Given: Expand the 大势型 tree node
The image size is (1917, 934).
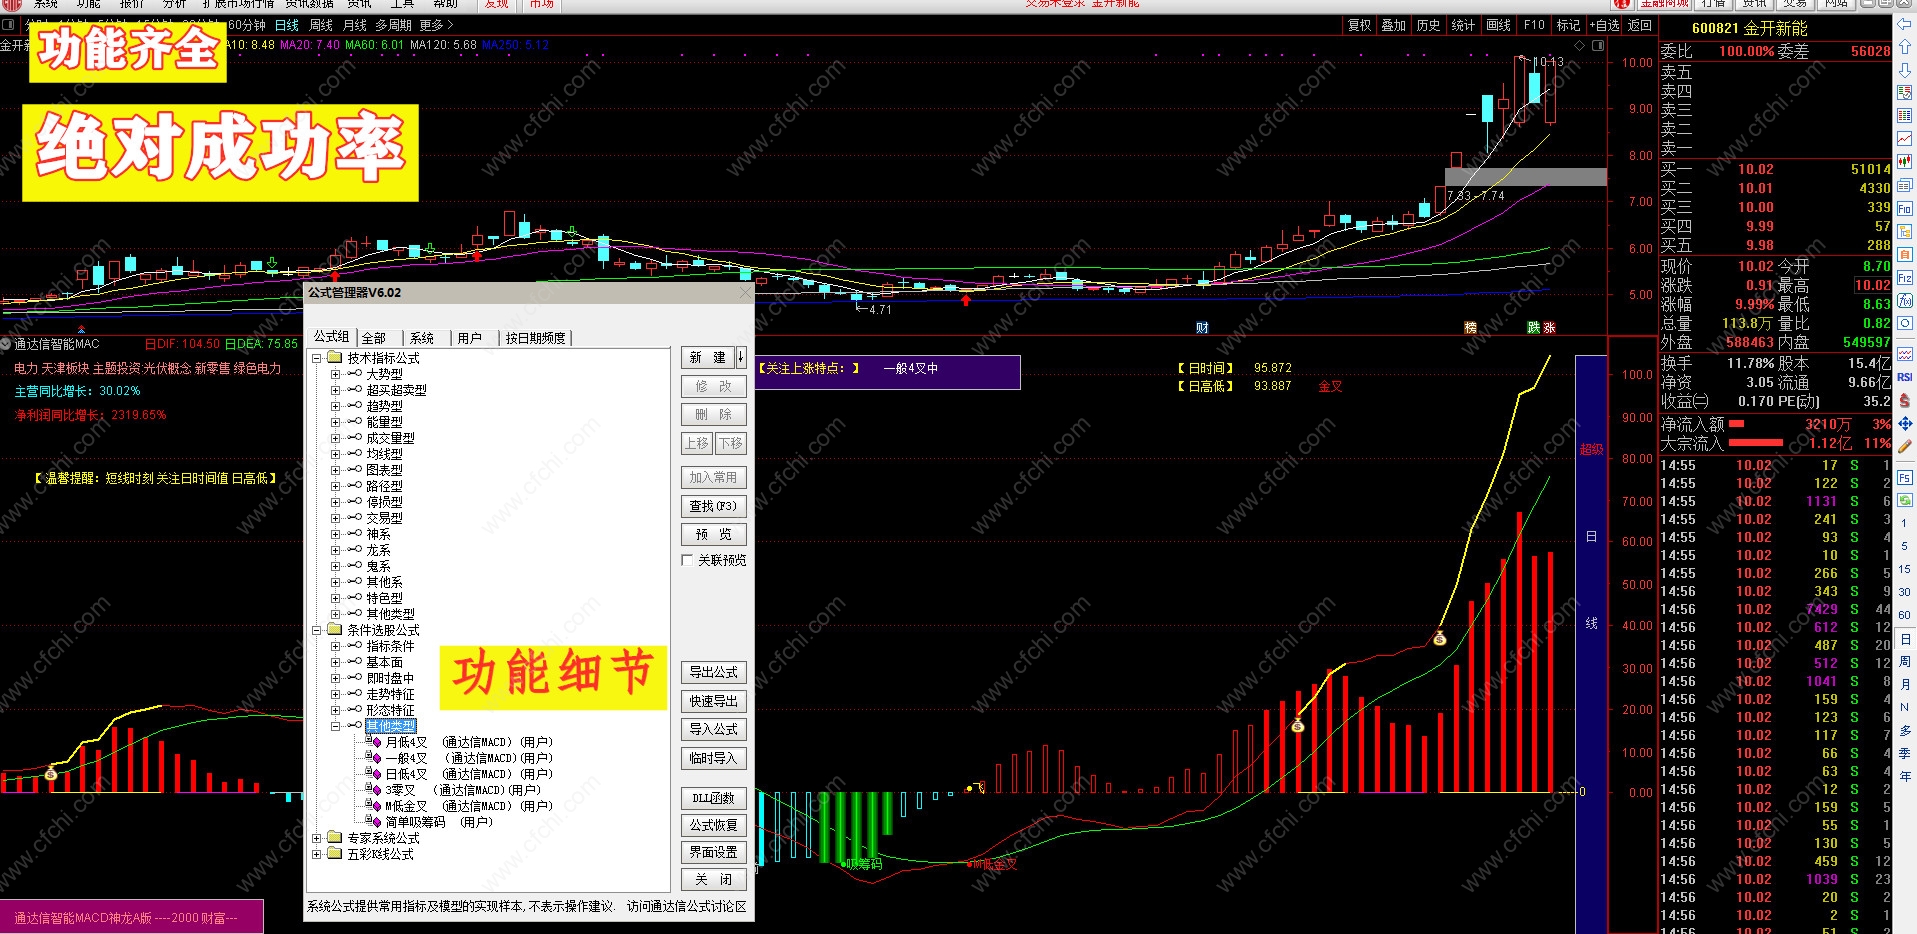Looking at the screenshot, I should pyautogui.click(x=336, y=374).
